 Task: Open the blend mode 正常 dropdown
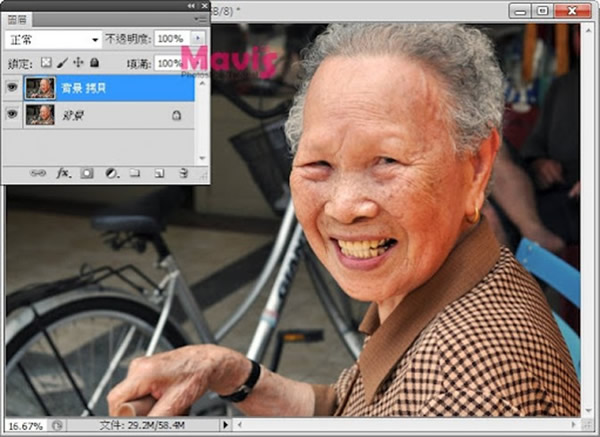pyautogui.click(x=53, y=39)
